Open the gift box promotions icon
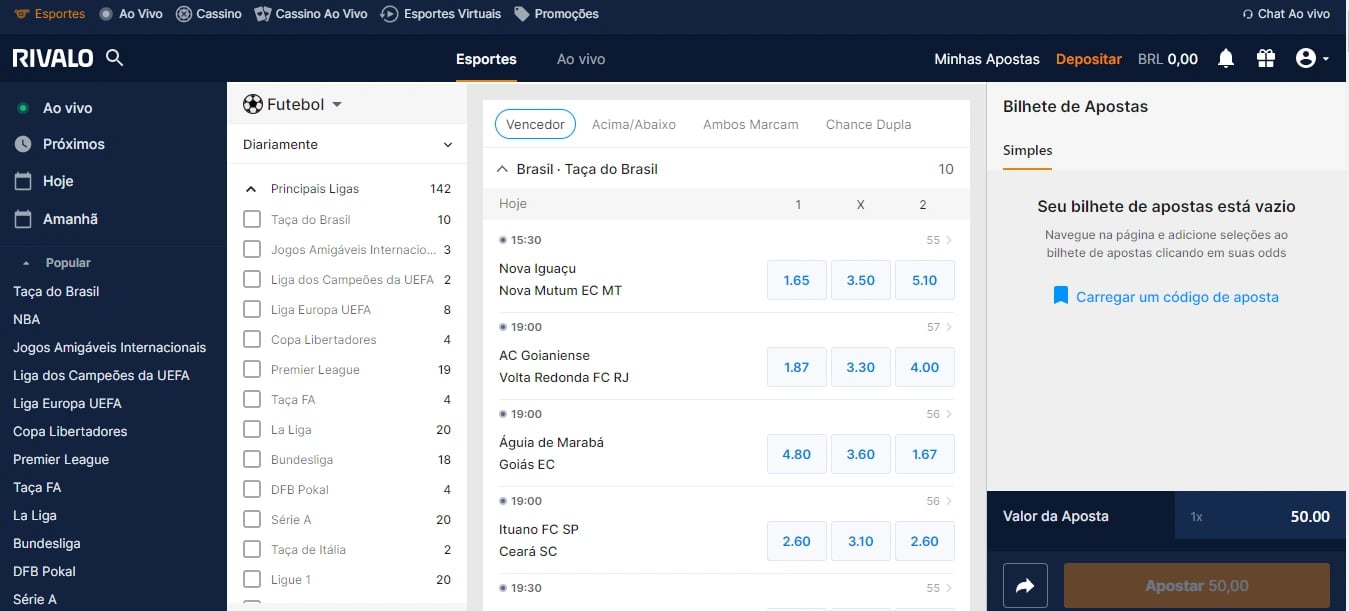The height and width of the screenshot is (611, 1349). (1266, 59)
